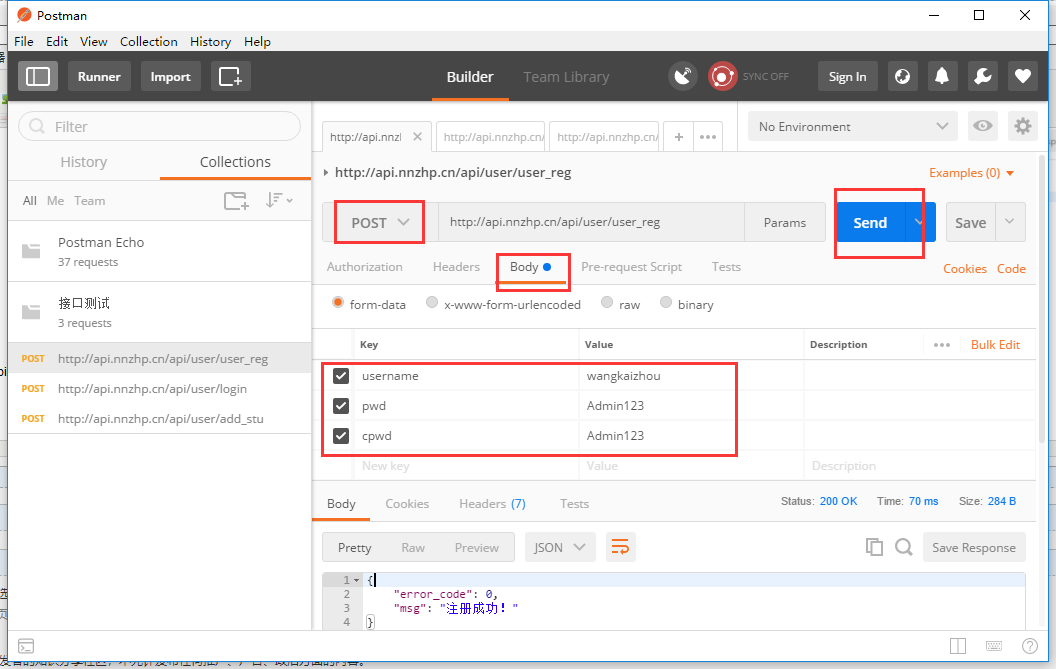Toggle two-pane layout icon in status bar

click(958, 647)
